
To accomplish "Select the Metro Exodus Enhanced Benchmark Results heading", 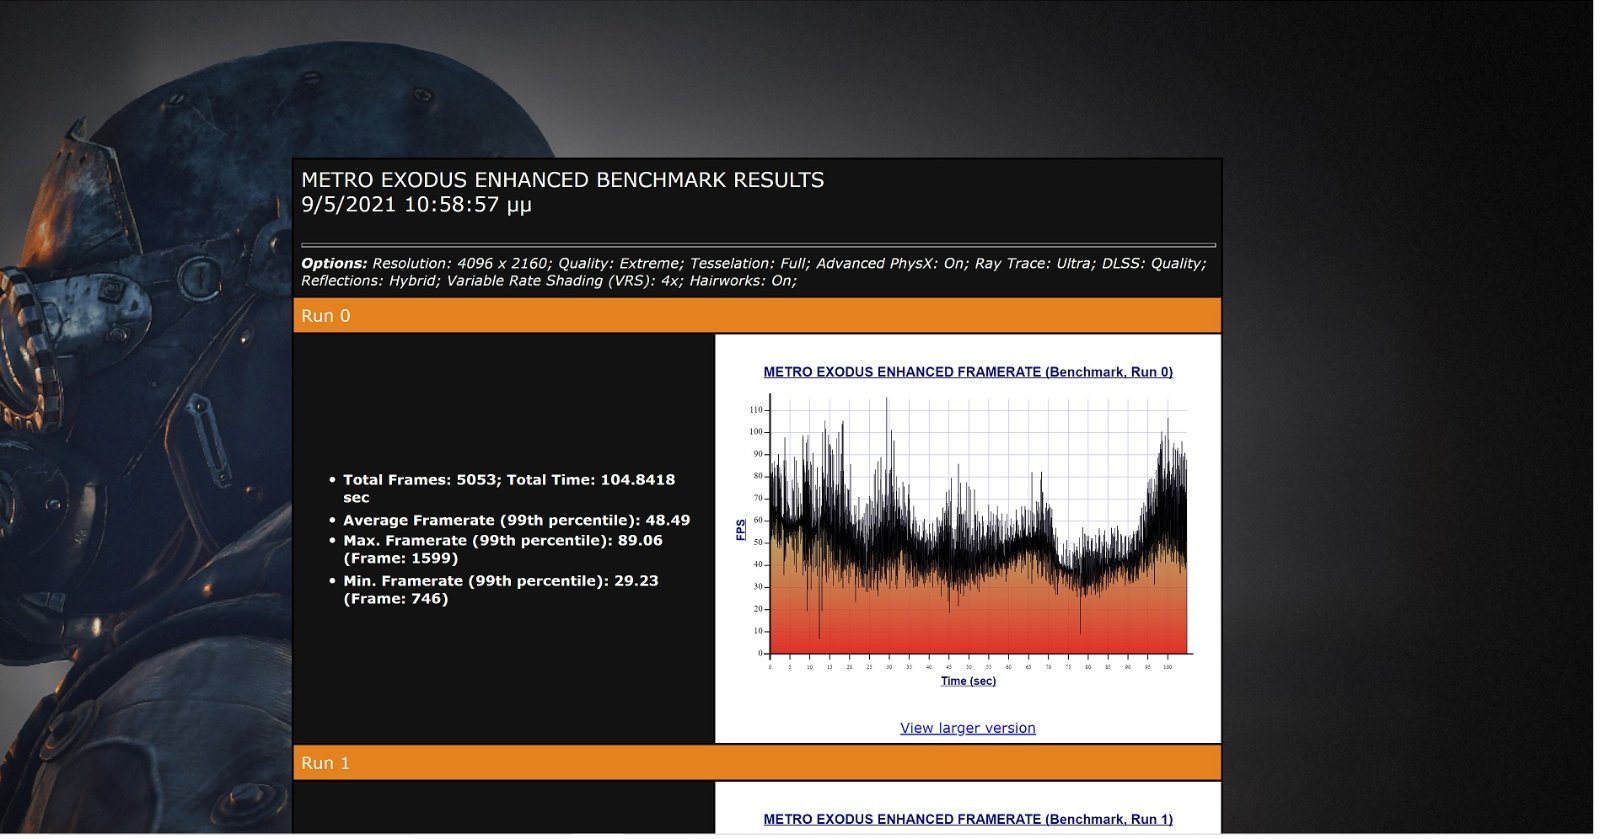I will (563, 180).
